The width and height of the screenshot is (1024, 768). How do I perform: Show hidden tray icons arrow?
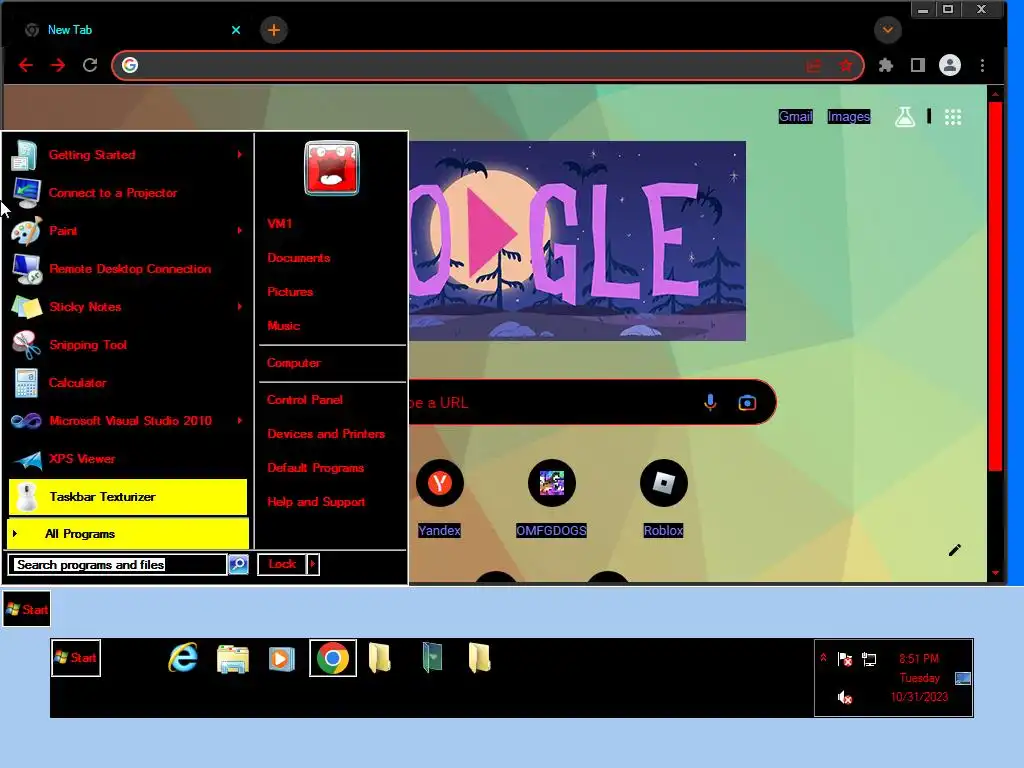tap(824, 658)
